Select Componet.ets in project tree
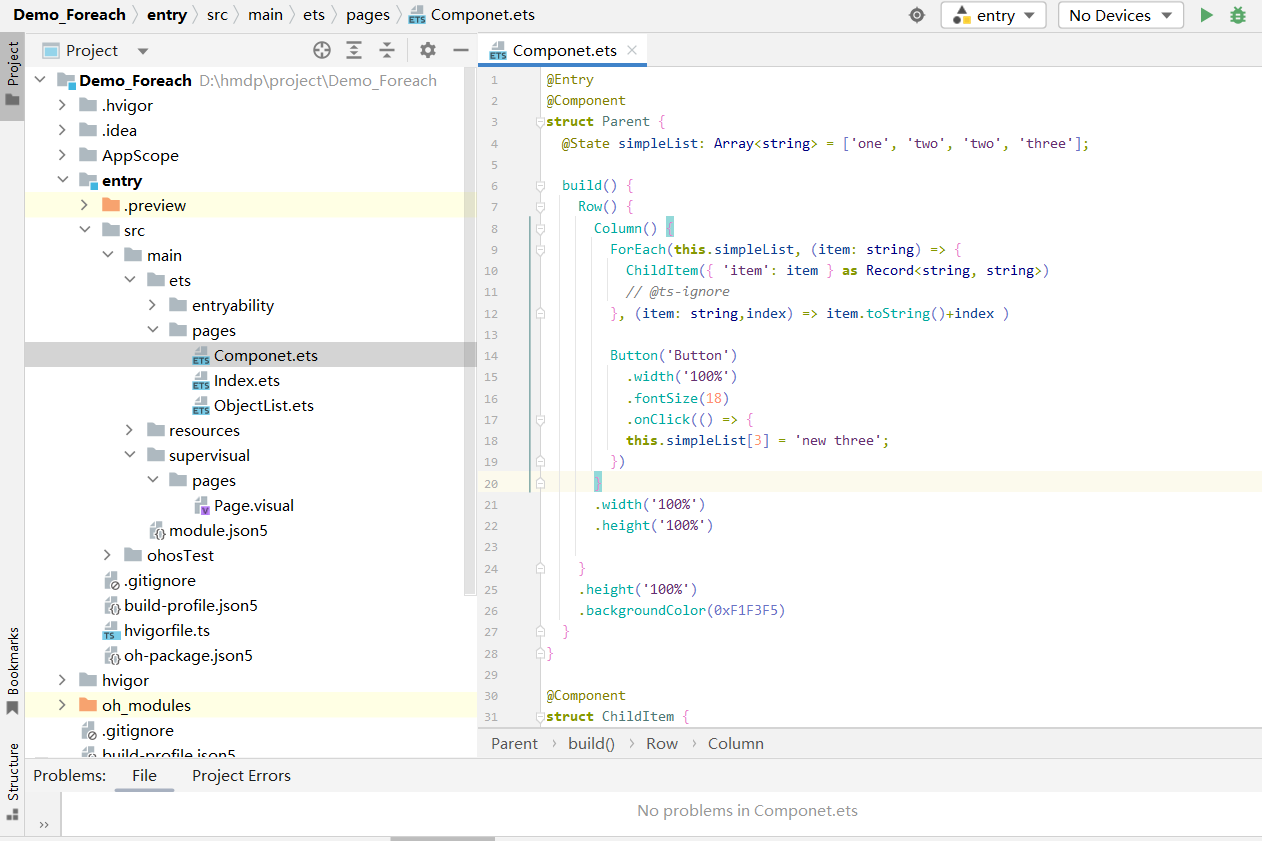 point(266,355)
